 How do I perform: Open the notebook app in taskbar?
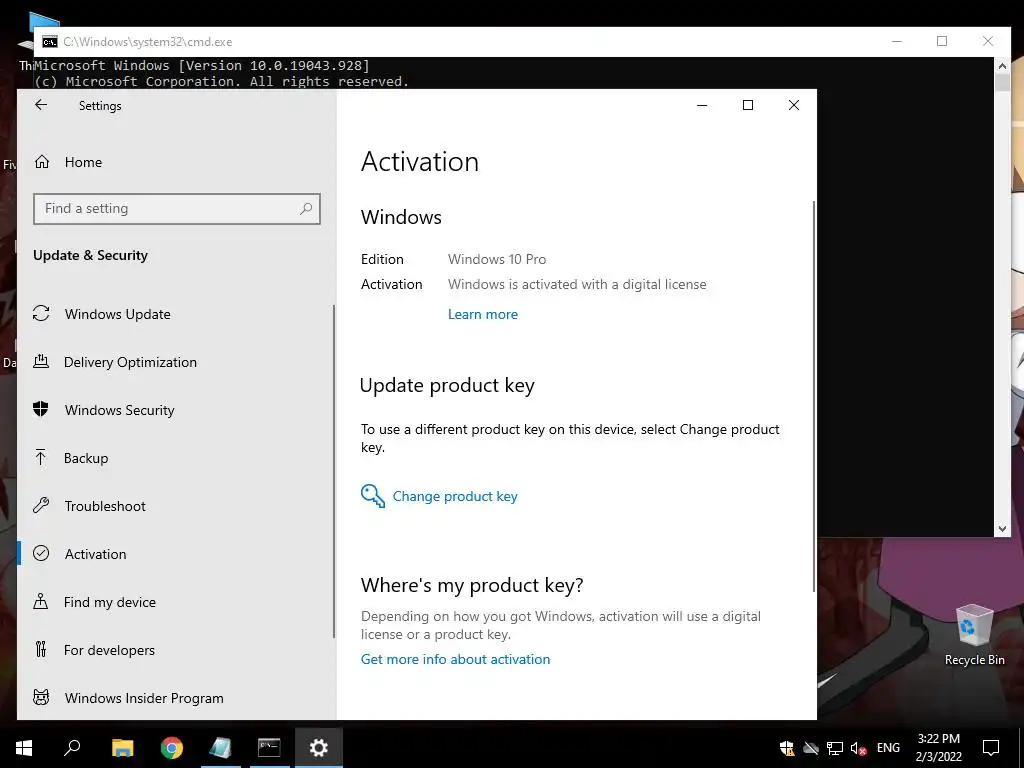220,748
